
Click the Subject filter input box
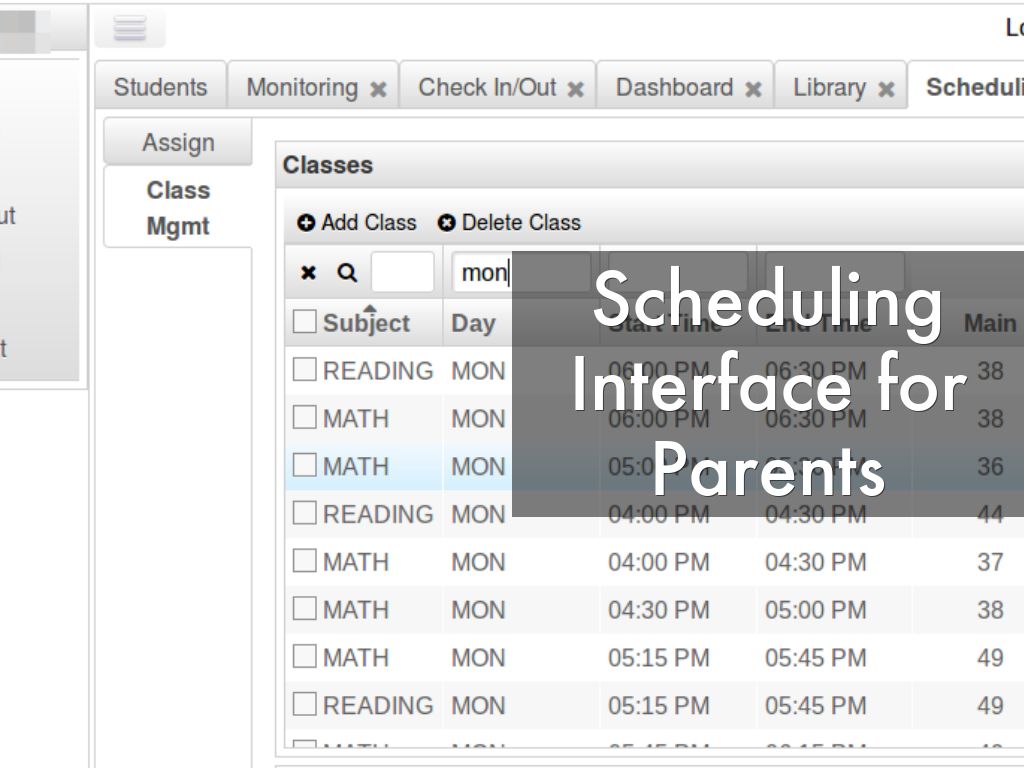pyautogui.click(x=402, y=272)
